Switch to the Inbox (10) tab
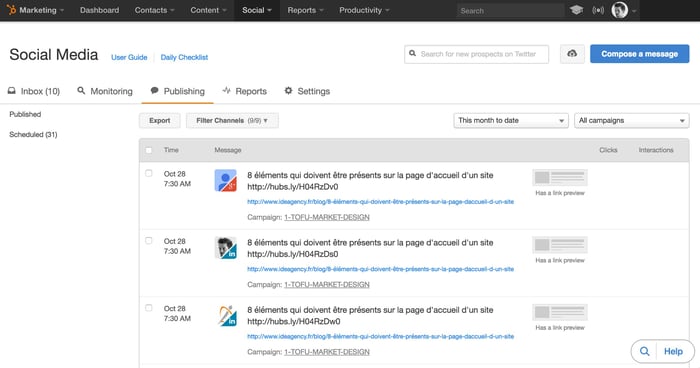700x368 pixels. pyautogui.click(x=34, y=91)
